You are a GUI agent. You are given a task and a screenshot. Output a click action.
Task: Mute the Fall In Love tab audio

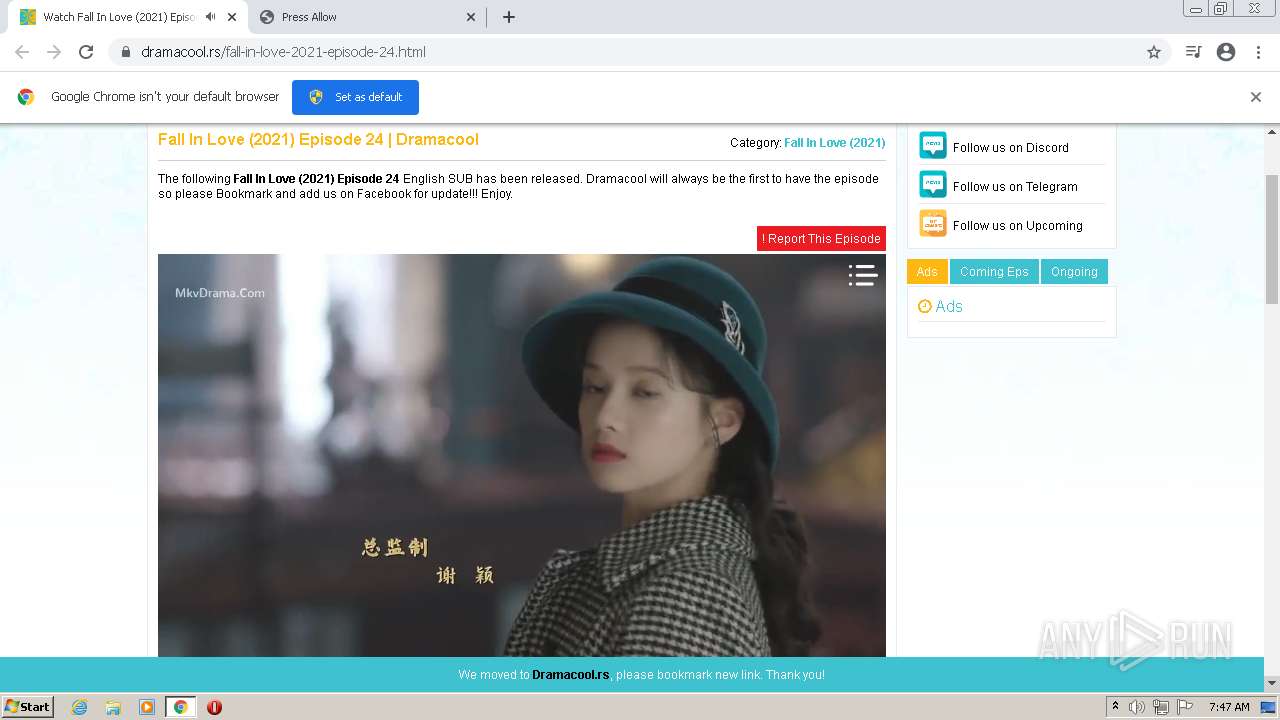[210, 17]
